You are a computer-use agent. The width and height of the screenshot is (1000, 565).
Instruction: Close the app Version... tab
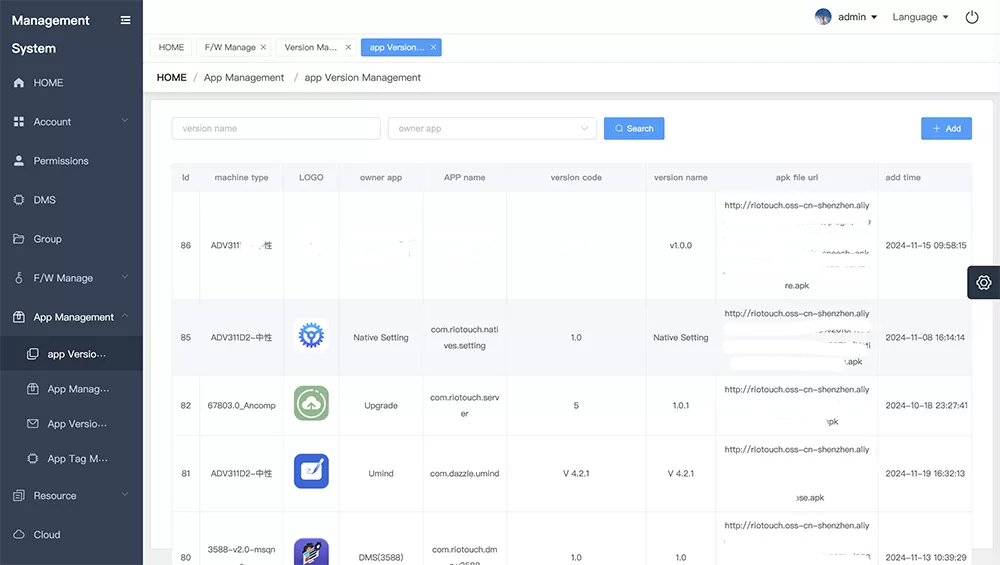click(434, 47)
